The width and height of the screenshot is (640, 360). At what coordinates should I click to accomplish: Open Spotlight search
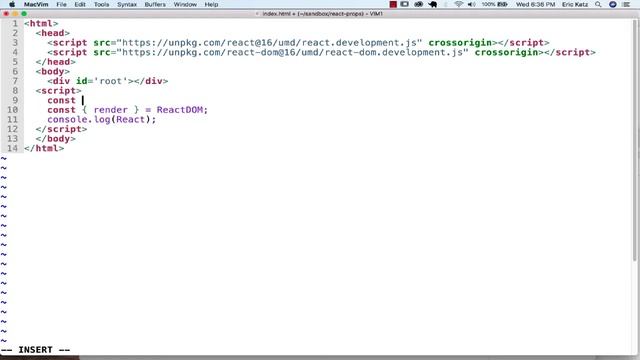point(598,4)
